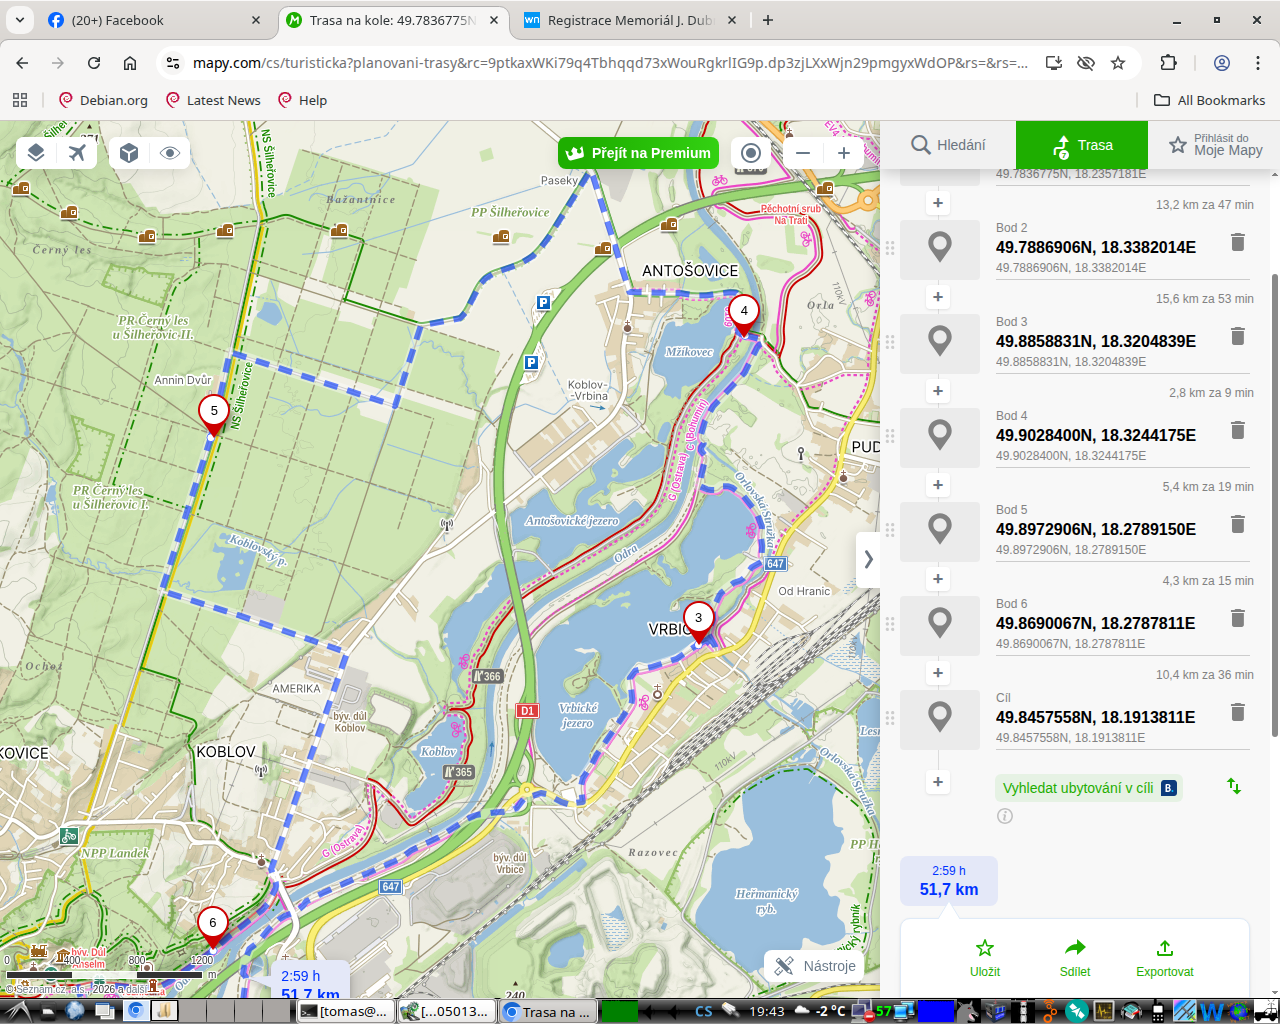This screenshot has height=1024, width=1280.
Task: Open the map layers switcher
Action: 36,153
